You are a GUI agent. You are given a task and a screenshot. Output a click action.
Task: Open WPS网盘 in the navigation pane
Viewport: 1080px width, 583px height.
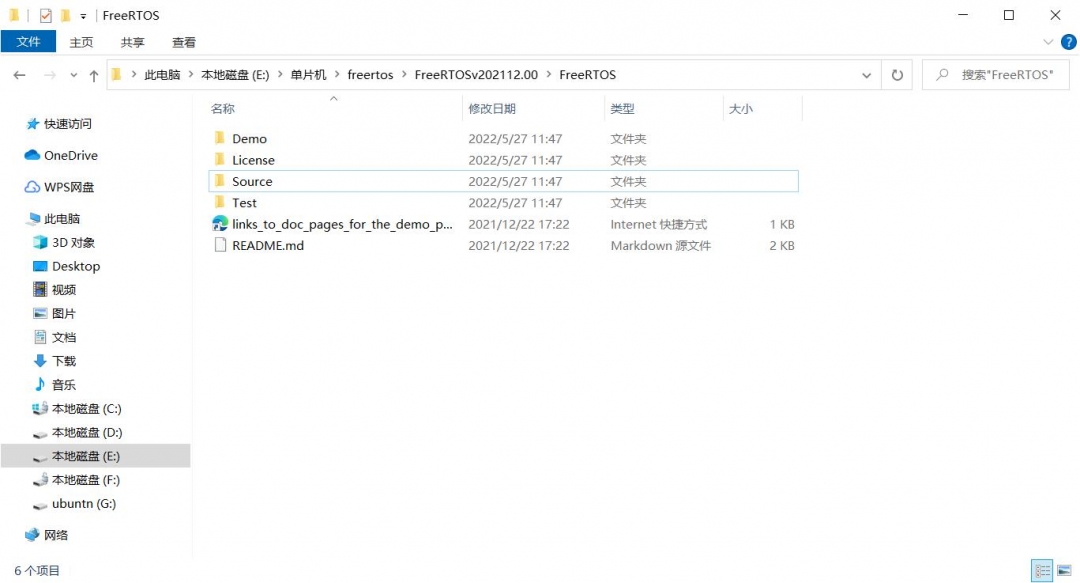[69, 187]
